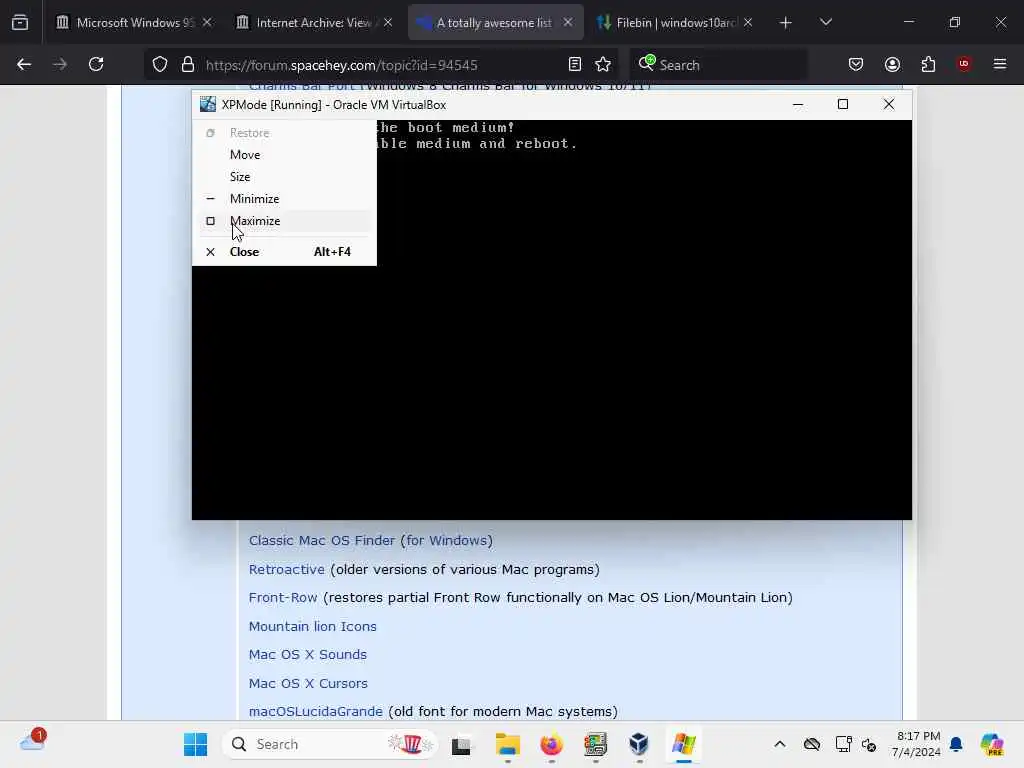Open the uBlock Origin icon
This screenshot has width=1024, height=768.
tap(964, 64)
